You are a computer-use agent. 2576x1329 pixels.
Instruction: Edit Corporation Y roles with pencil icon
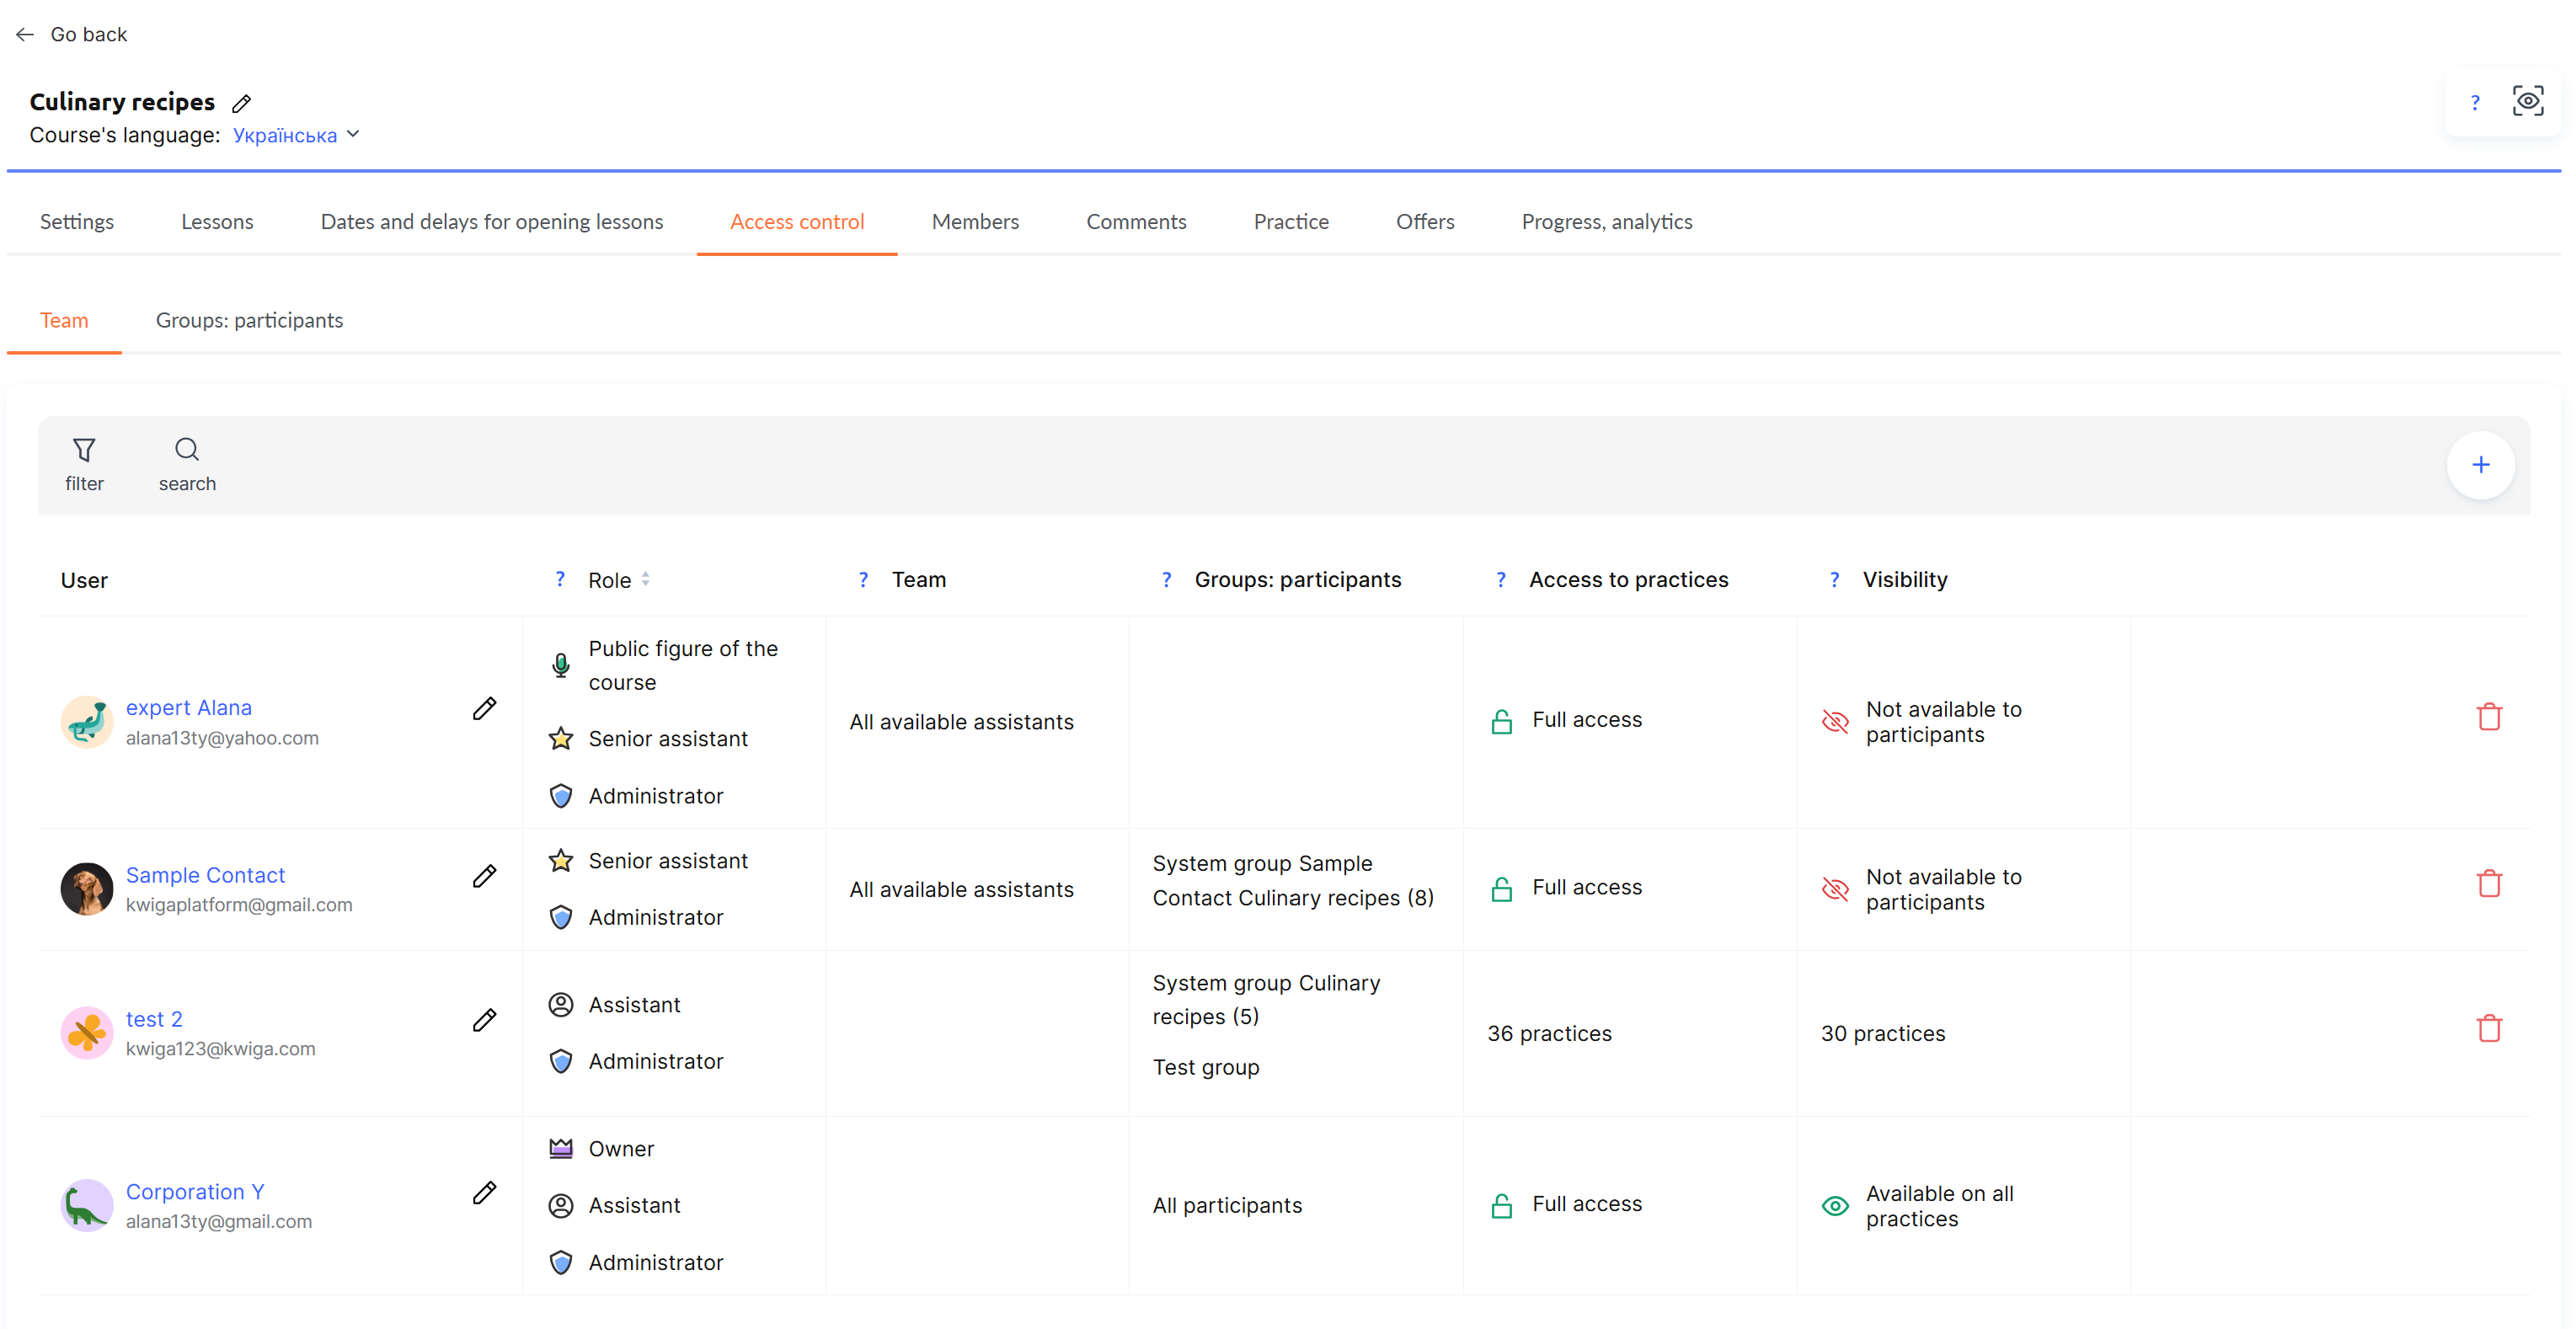(x=485, y=1193)
